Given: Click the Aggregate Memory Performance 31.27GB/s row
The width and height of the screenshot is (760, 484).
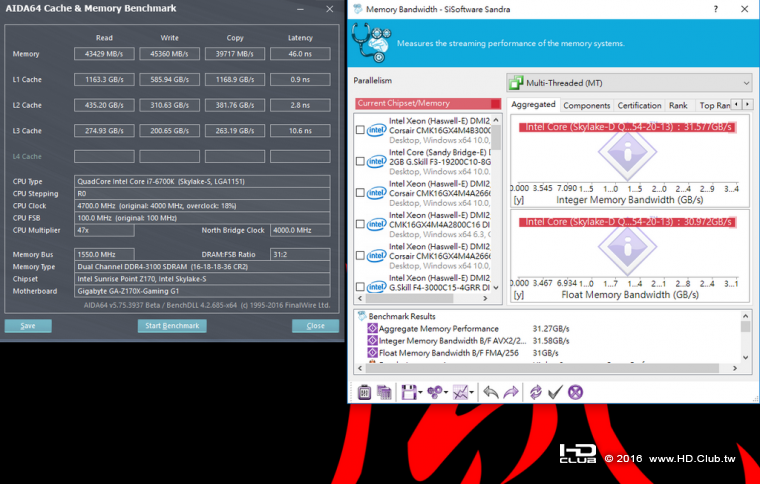Looking at the screenshot, I should pos(468,328).
